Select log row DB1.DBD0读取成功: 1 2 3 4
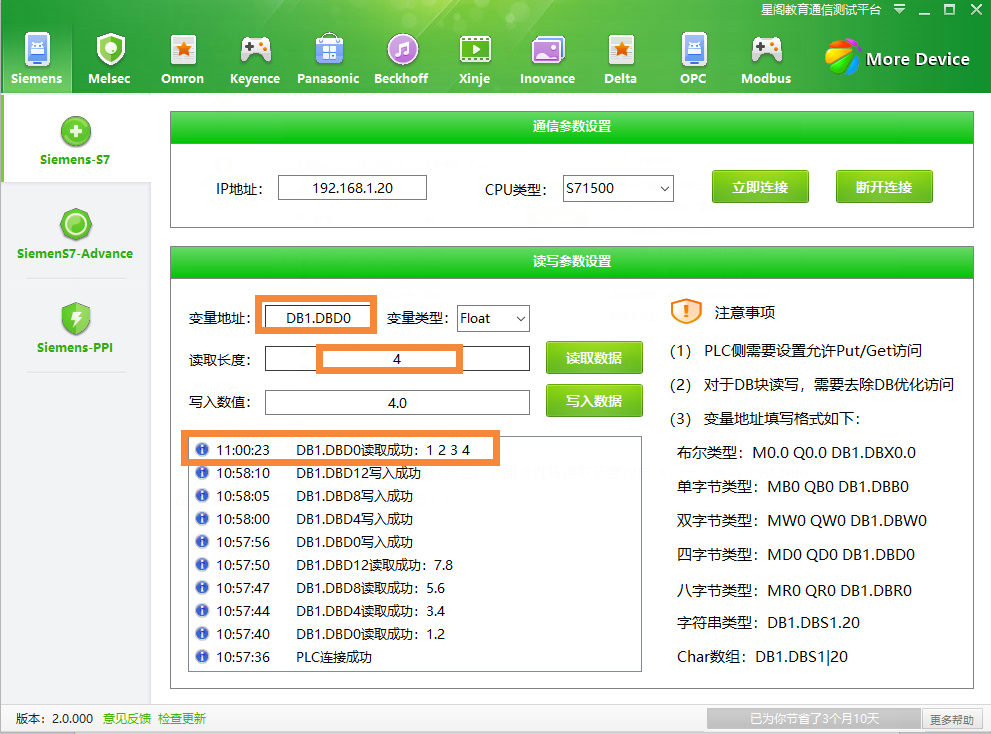 (x=415, y=450)
